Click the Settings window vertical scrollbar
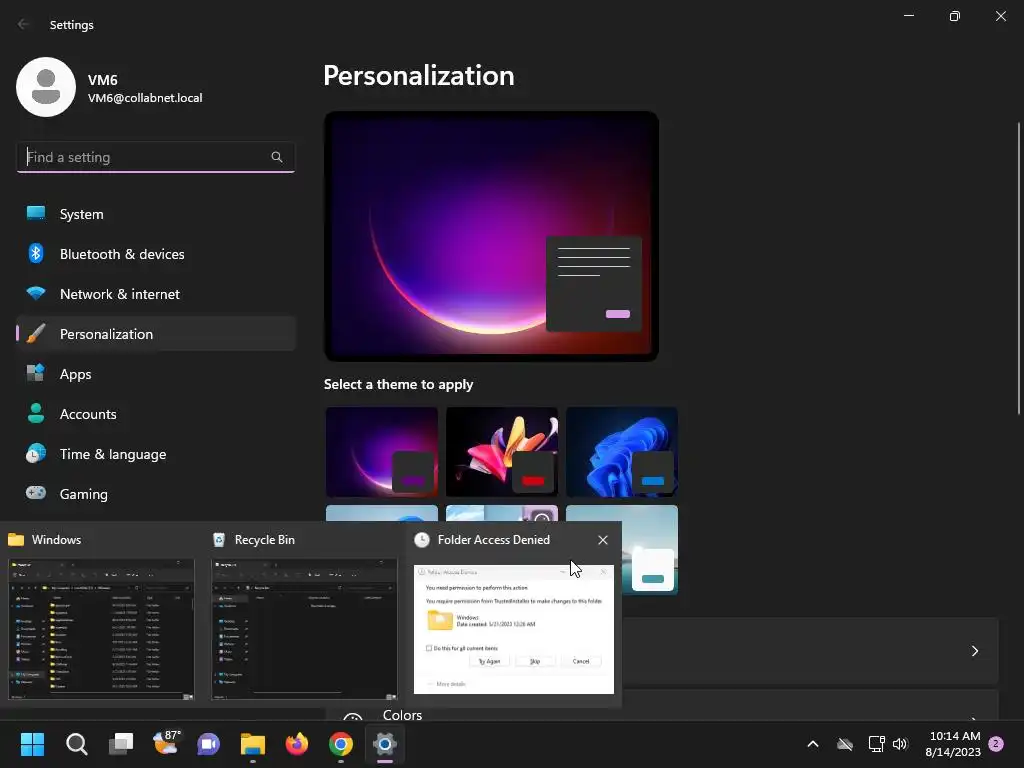This screenshot has height=768, width=1024. point(1019,268)
